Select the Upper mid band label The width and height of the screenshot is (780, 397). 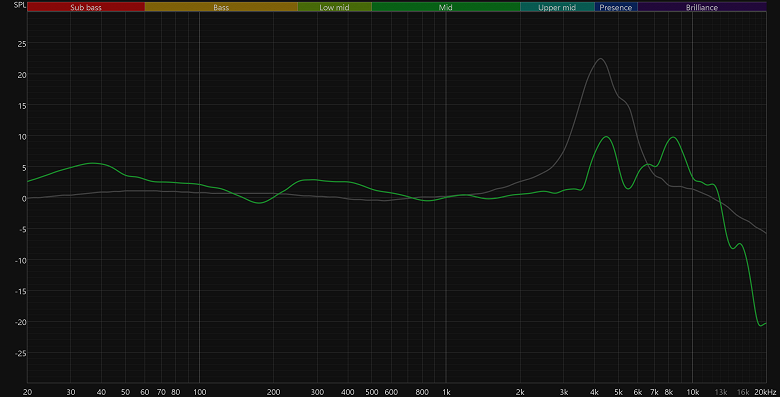[x=557, y=7]
